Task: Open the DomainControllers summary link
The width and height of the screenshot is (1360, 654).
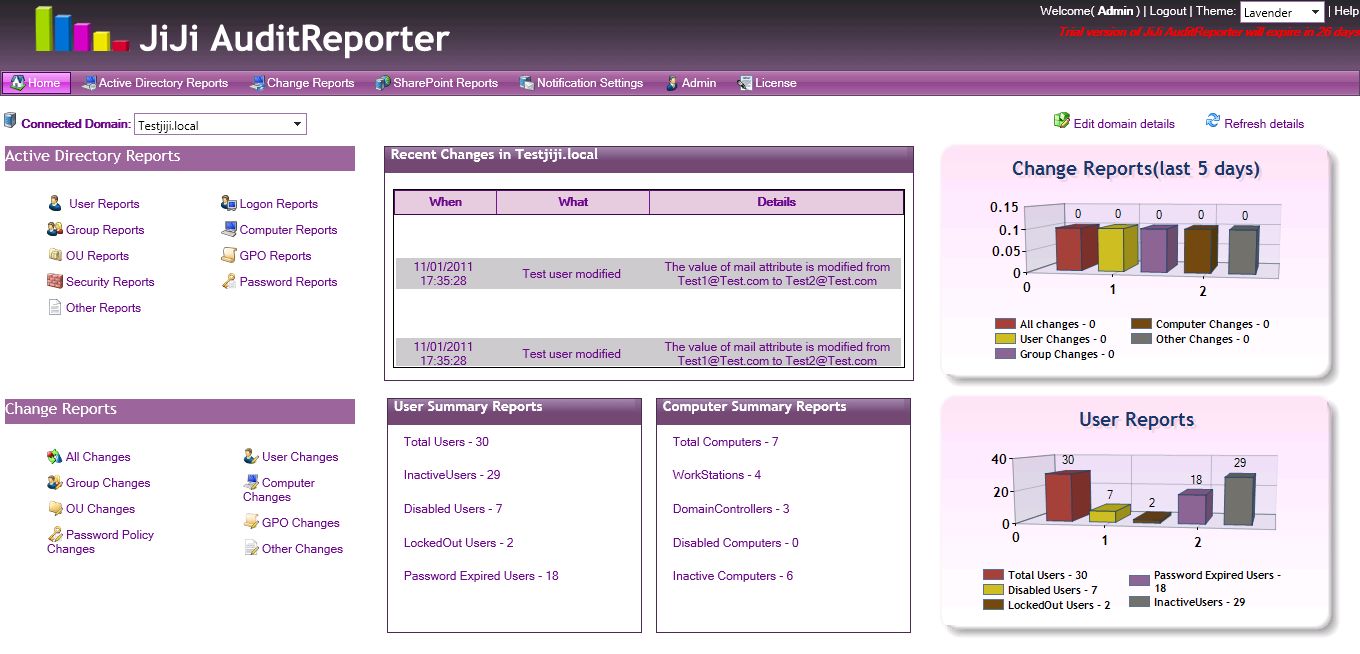Action: [730, 509]
